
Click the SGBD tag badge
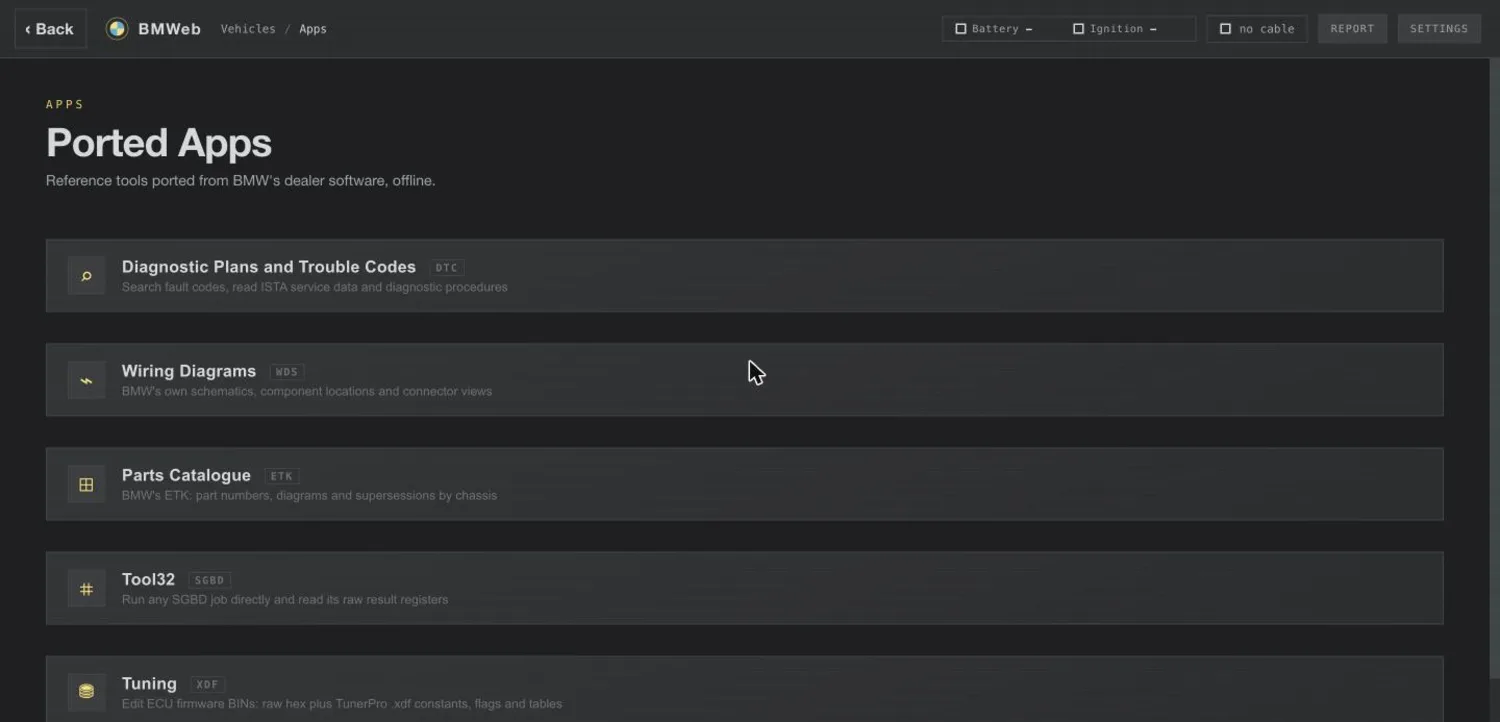click(x=209, y=581)
